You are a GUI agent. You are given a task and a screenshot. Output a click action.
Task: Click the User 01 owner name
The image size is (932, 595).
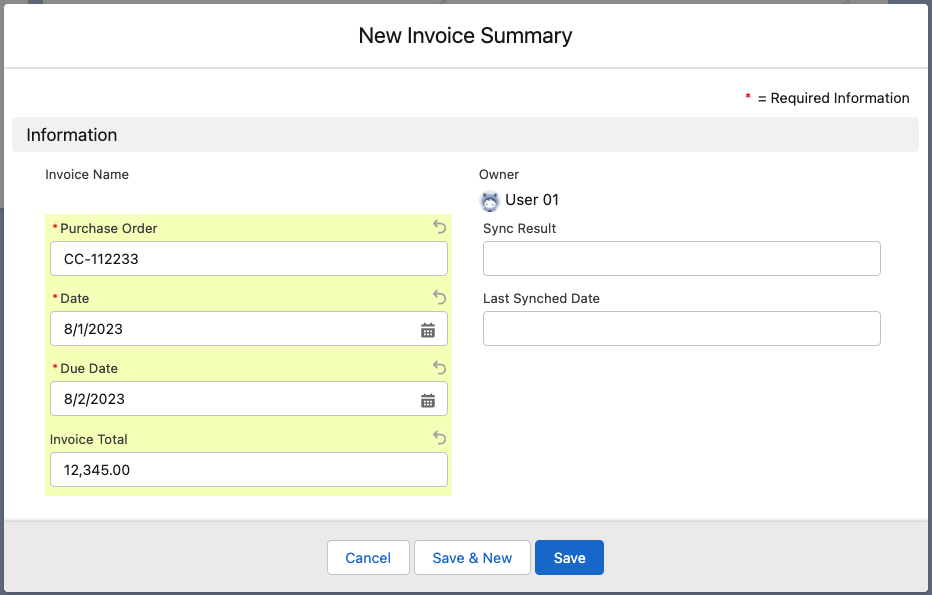(x=532, y=200)
